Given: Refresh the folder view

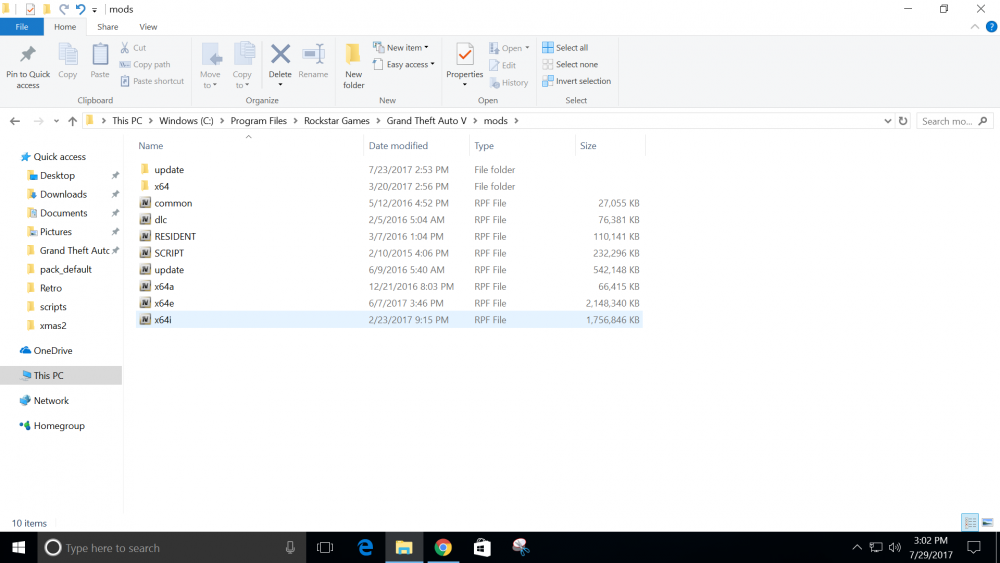Looking at the screenshot, I should click(903, 121).
